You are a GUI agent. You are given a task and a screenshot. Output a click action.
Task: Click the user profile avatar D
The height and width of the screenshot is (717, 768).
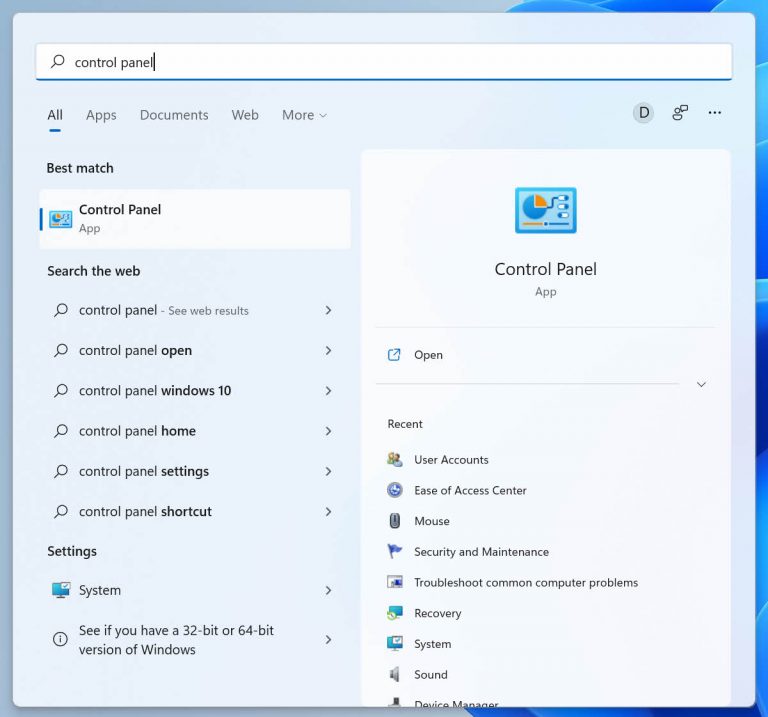coord(644,113)
